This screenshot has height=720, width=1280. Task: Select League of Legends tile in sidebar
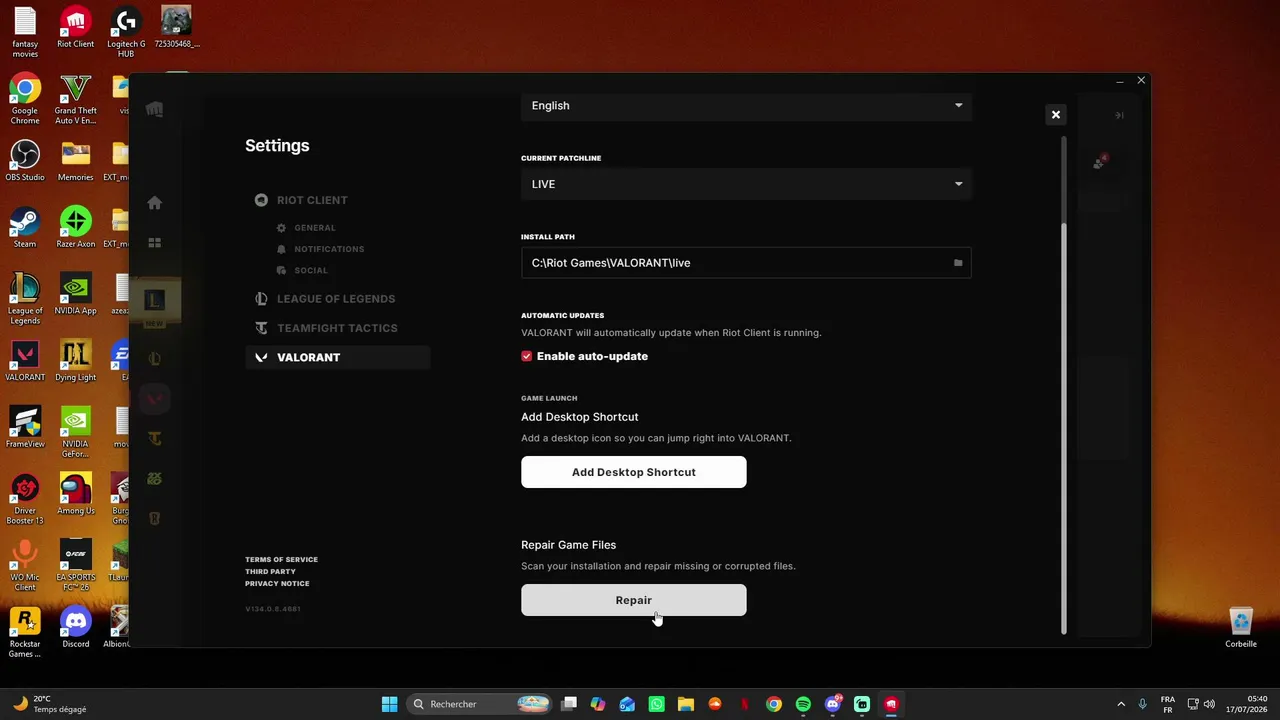pyautogui.click(x=154, y=300)
